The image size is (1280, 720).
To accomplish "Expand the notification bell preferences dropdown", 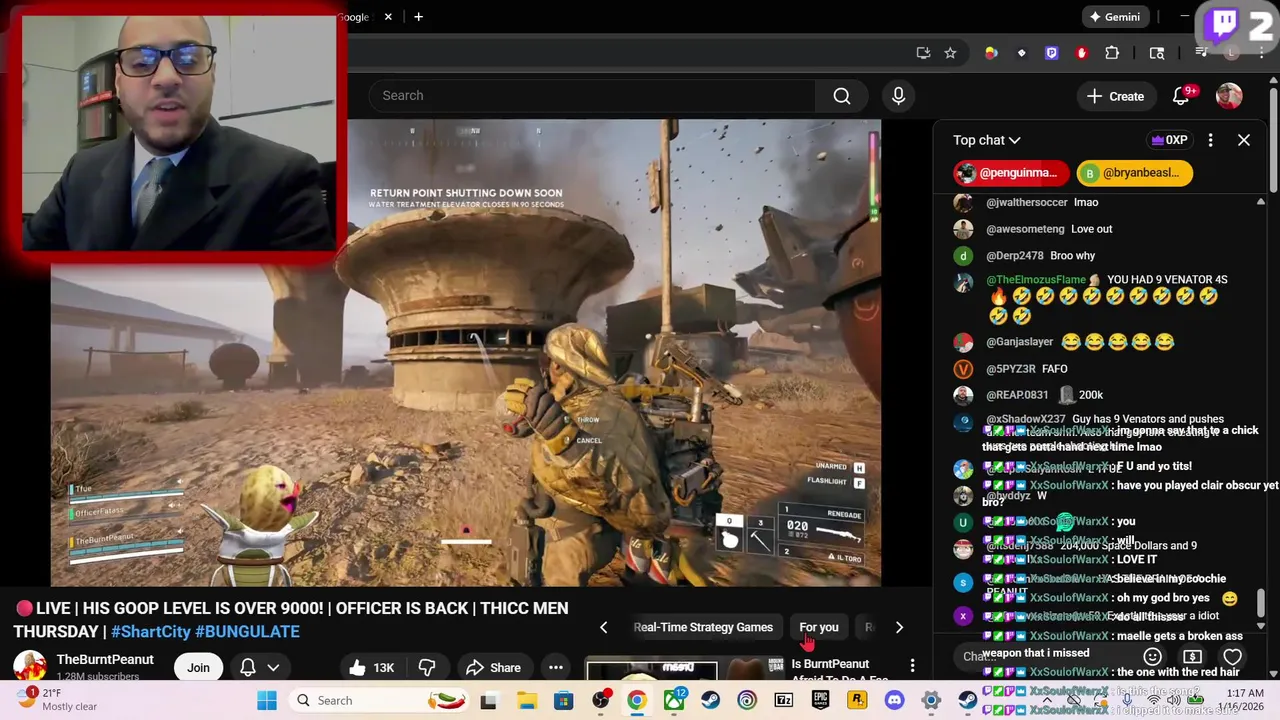I will (272, 668).
